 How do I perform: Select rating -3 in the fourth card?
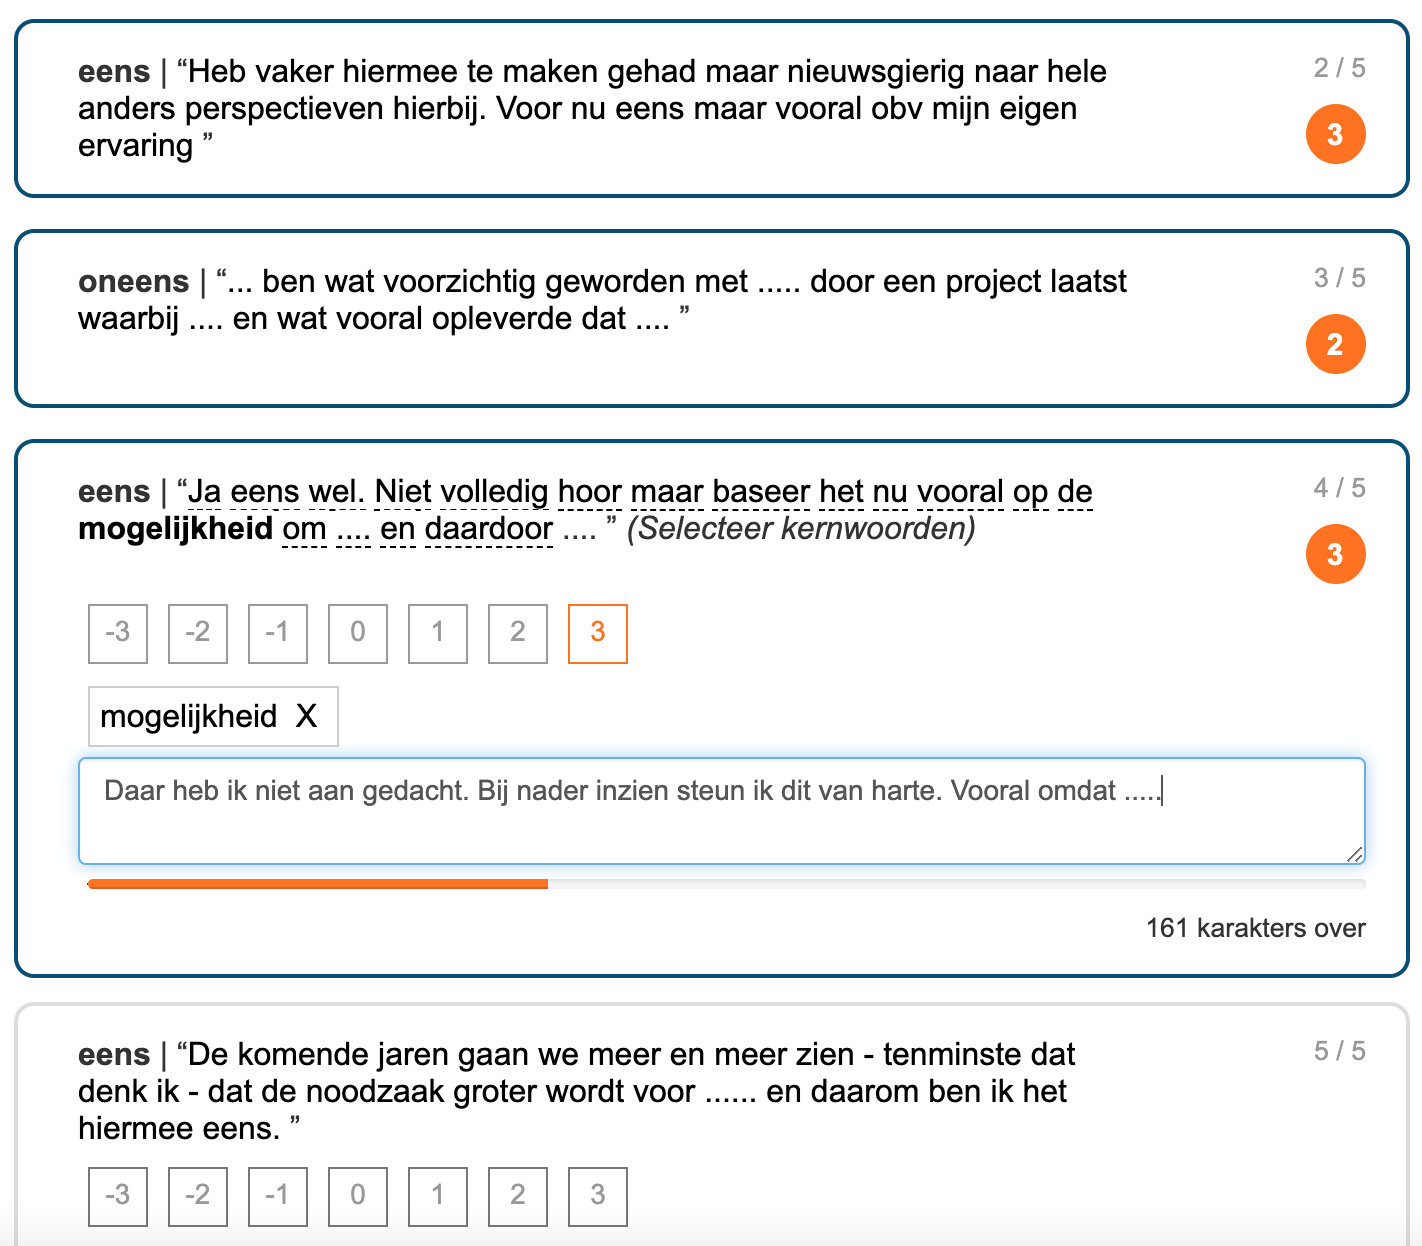[118, 633]
